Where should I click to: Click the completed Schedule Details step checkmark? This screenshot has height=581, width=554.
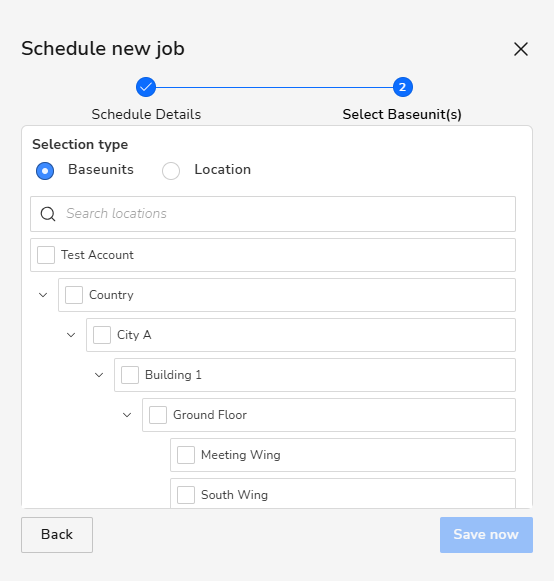tap(146, 87)
